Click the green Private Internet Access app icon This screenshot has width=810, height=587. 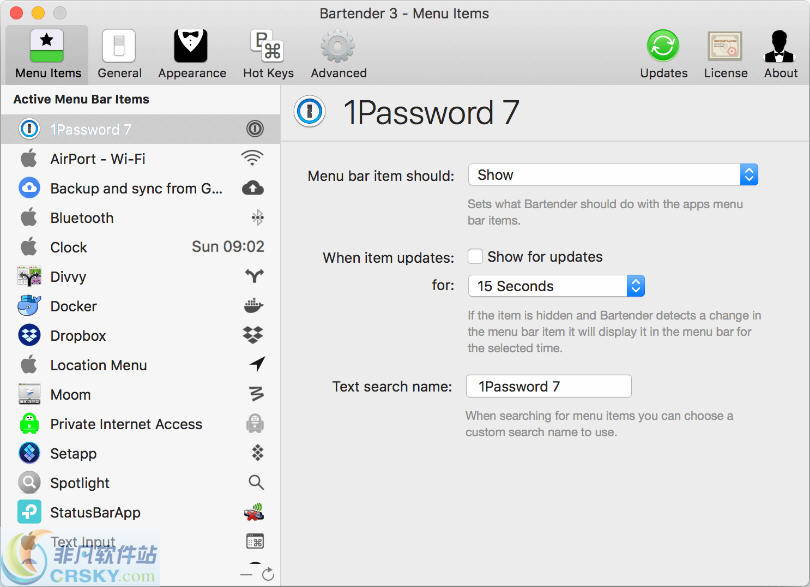click(x=29, y=424)
